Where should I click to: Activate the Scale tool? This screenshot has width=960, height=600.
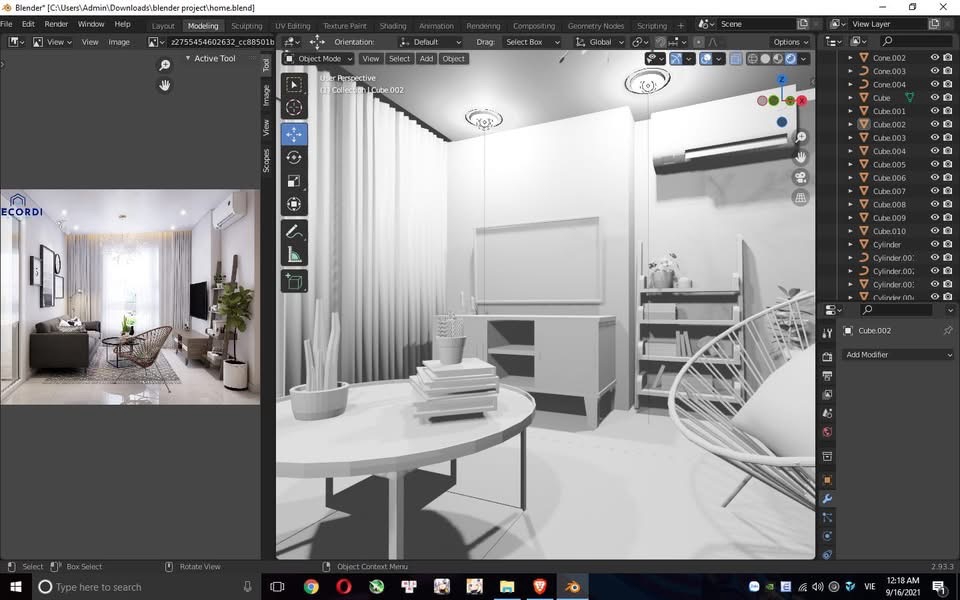click(294, 181)
